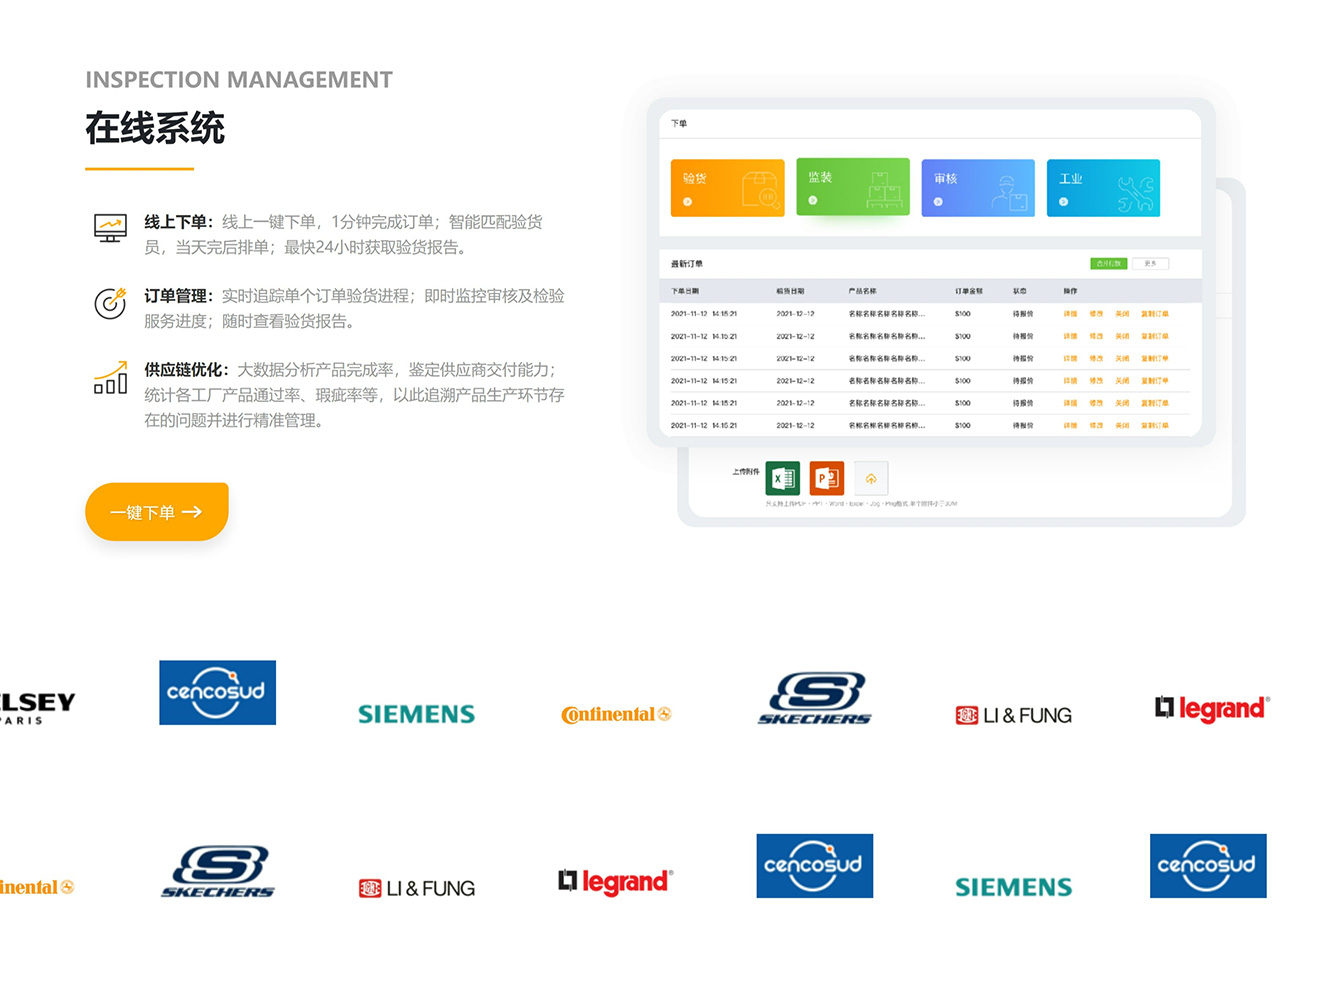Click the Siemens logo between two cencosud logos

click(1014, 887)
